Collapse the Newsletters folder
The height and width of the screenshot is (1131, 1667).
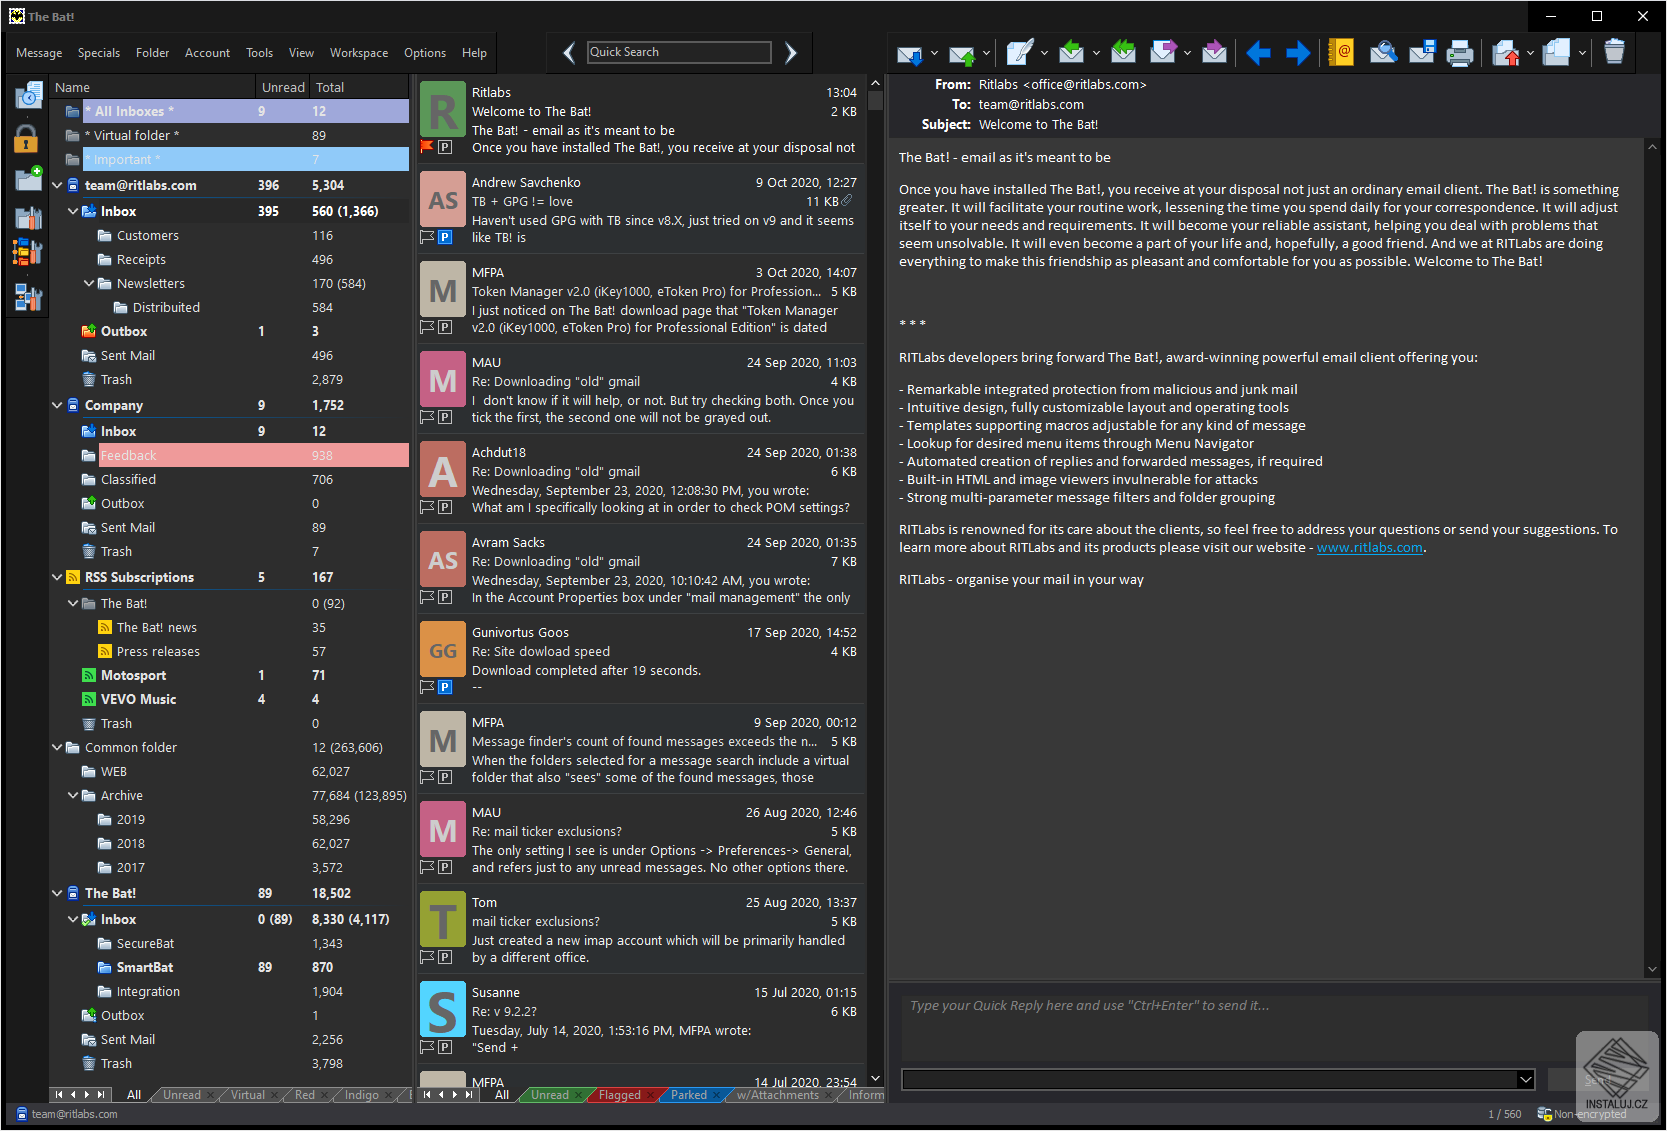pos(89,283)
